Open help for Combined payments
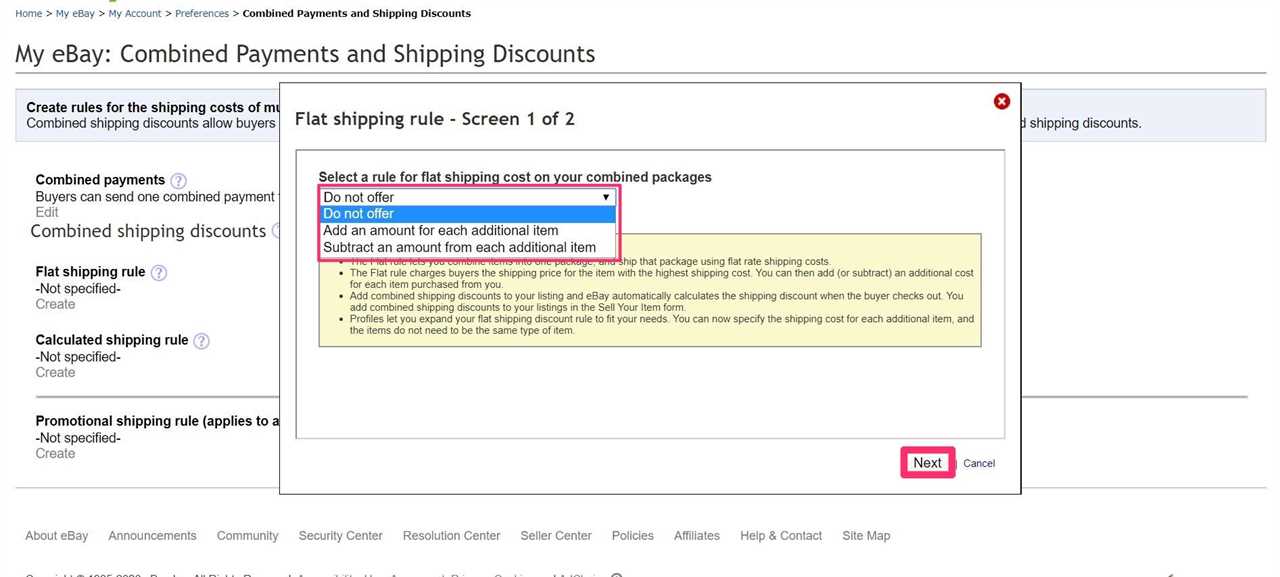The image size is (1280, 577). [178, 181]
